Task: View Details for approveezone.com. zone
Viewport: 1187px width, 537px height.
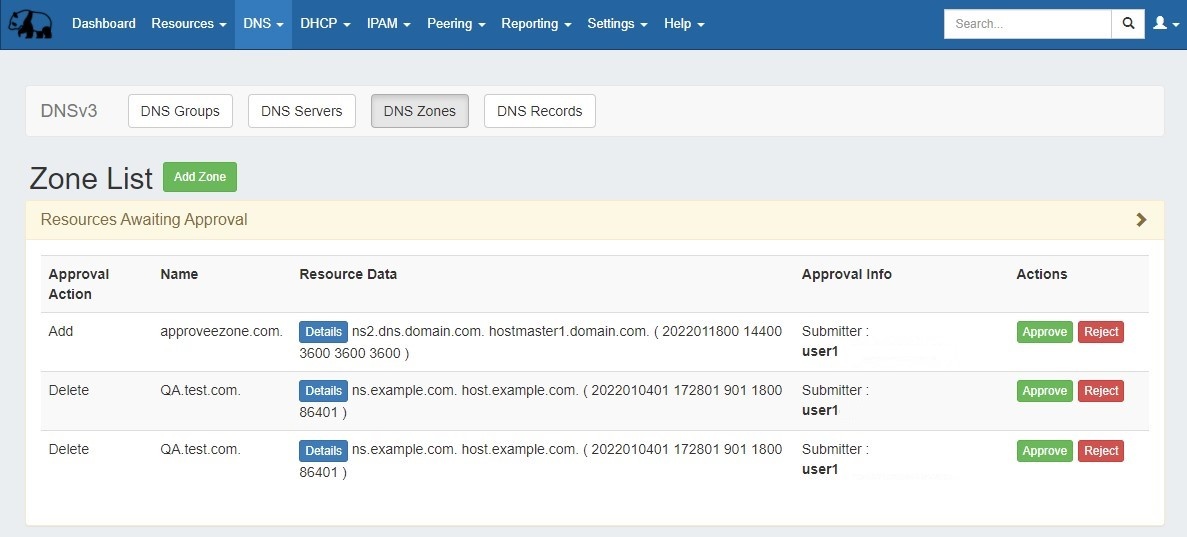Action: [x=323, y=332]
